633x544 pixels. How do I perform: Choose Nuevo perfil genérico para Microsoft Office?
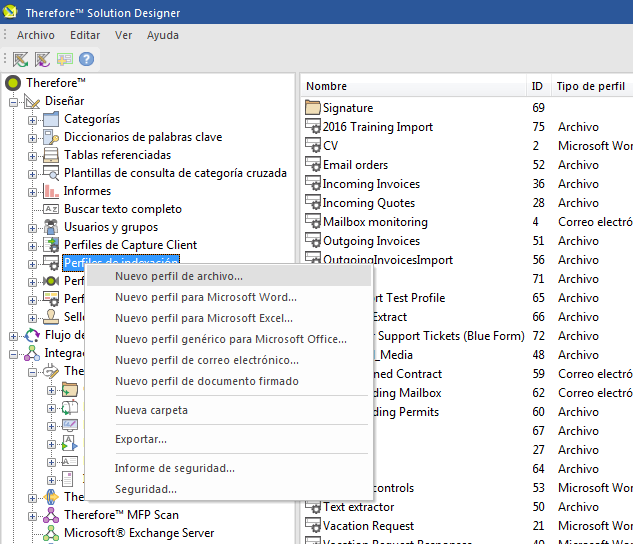click(229, 339)
